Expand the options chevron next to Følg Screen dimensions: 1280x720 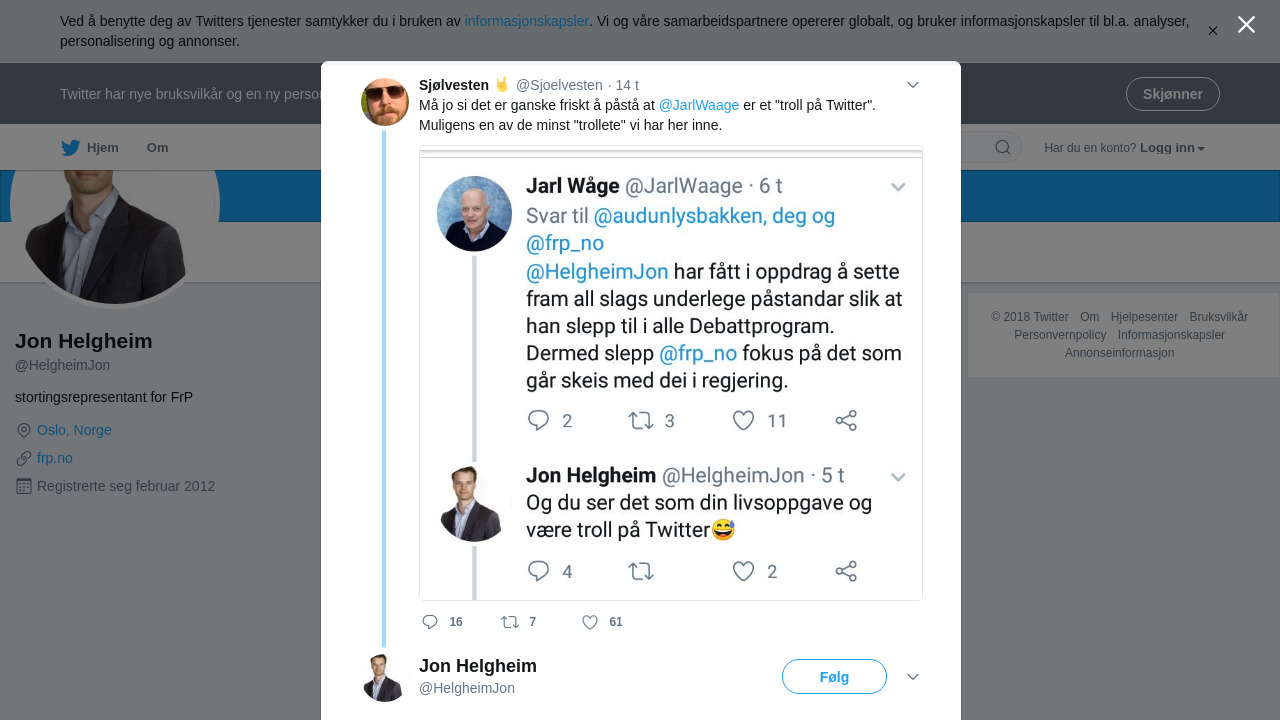(913, 677)
